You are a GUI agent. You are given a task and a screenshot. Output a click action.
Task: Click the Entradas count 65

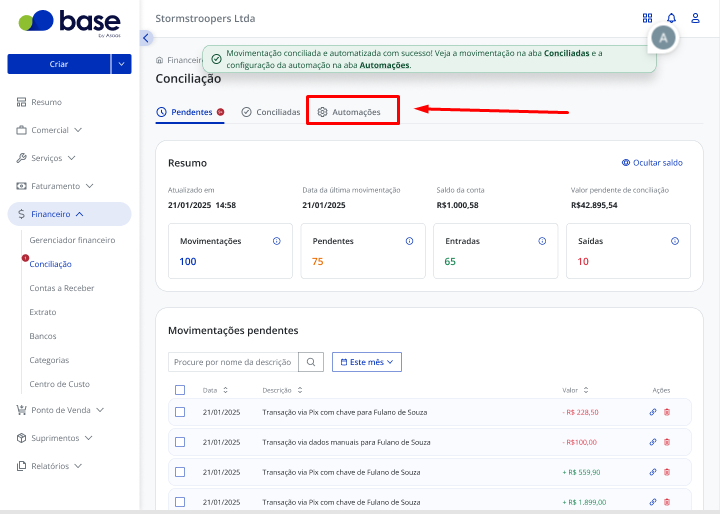pos(450,261)
